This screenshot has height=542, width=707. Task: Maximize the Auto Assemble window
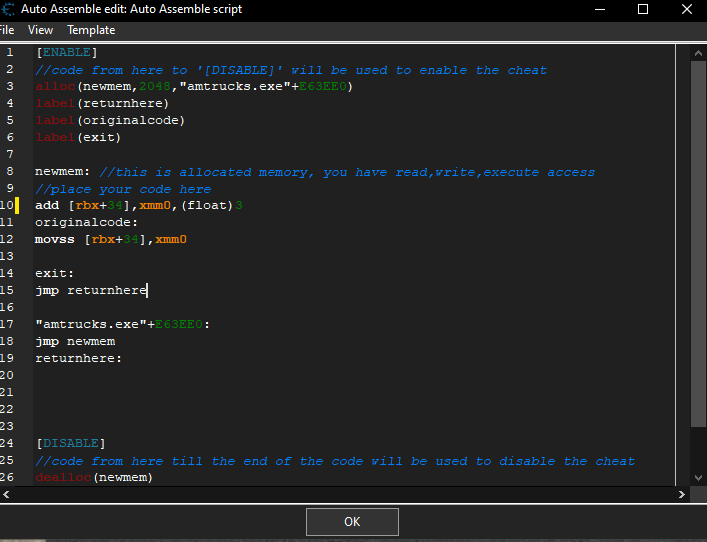click(x=643, y=9)
